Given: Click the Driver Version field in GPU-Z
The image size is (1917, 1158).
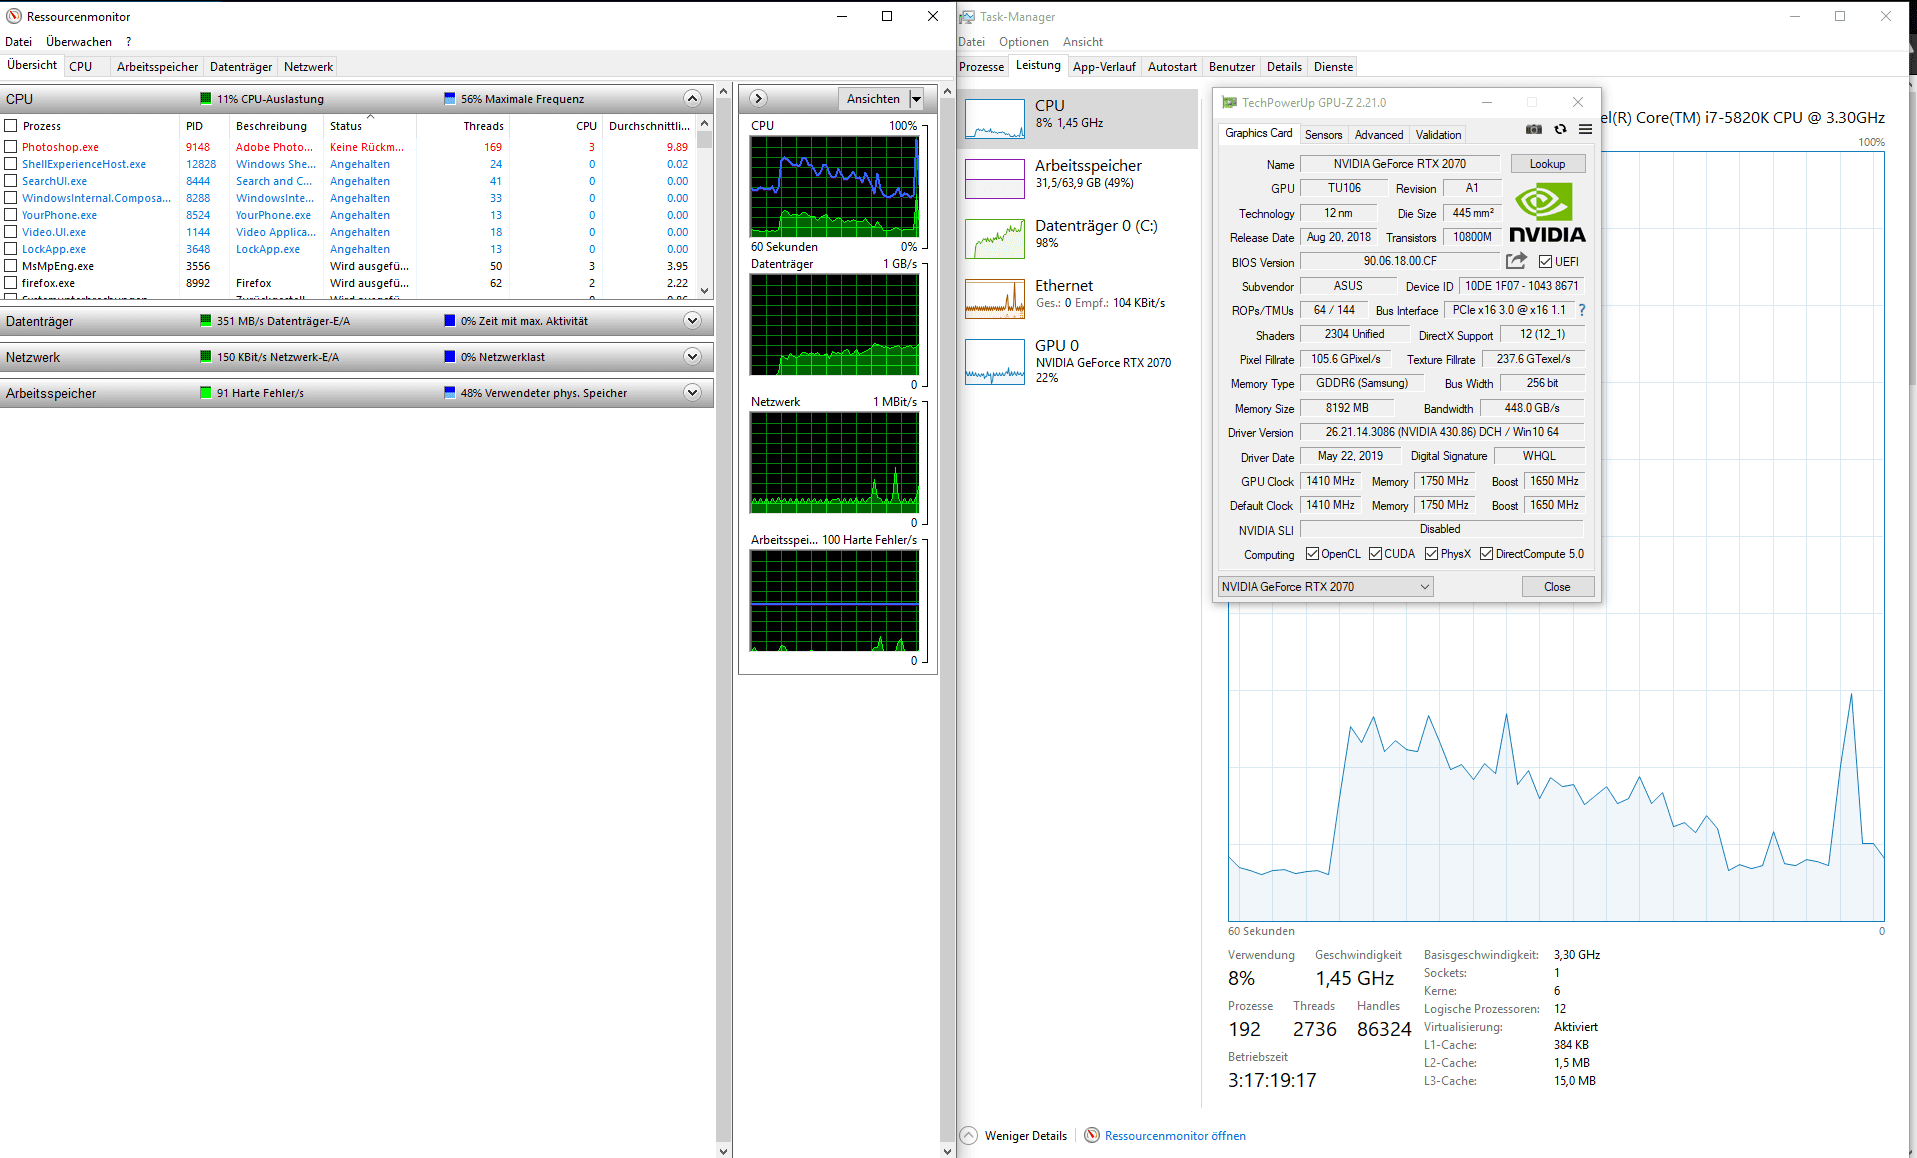Looking at the screenshot, I should [1442, 432].
